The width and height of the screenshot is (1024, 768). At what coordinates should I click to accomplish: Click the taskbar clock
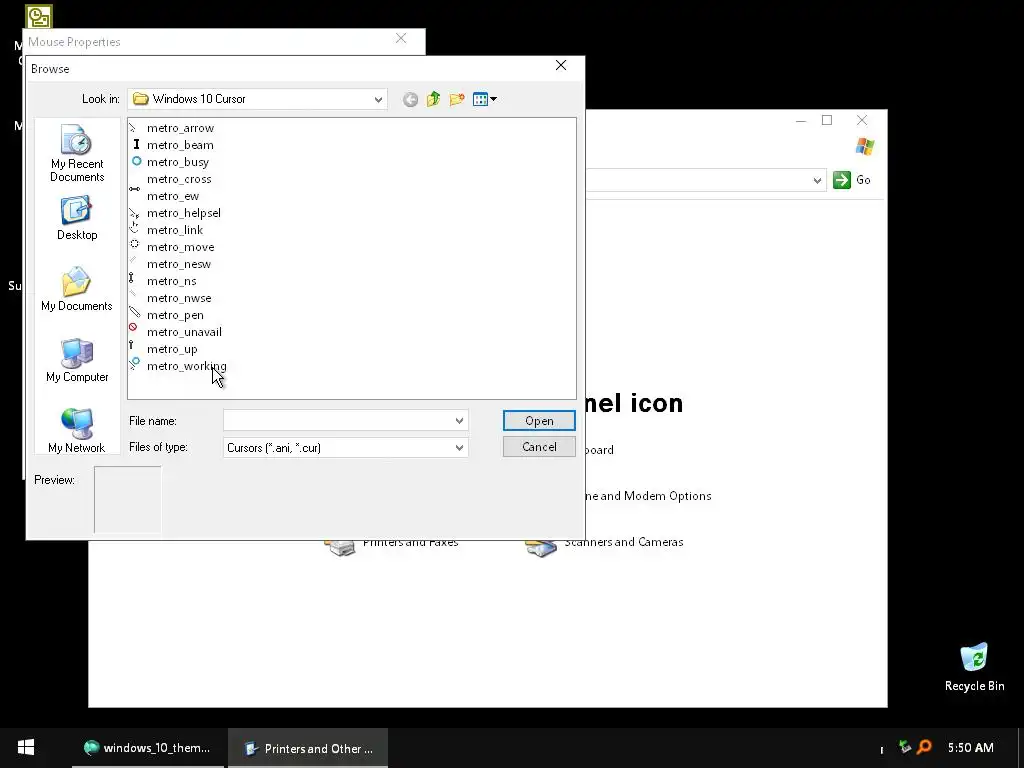(971, 748)
